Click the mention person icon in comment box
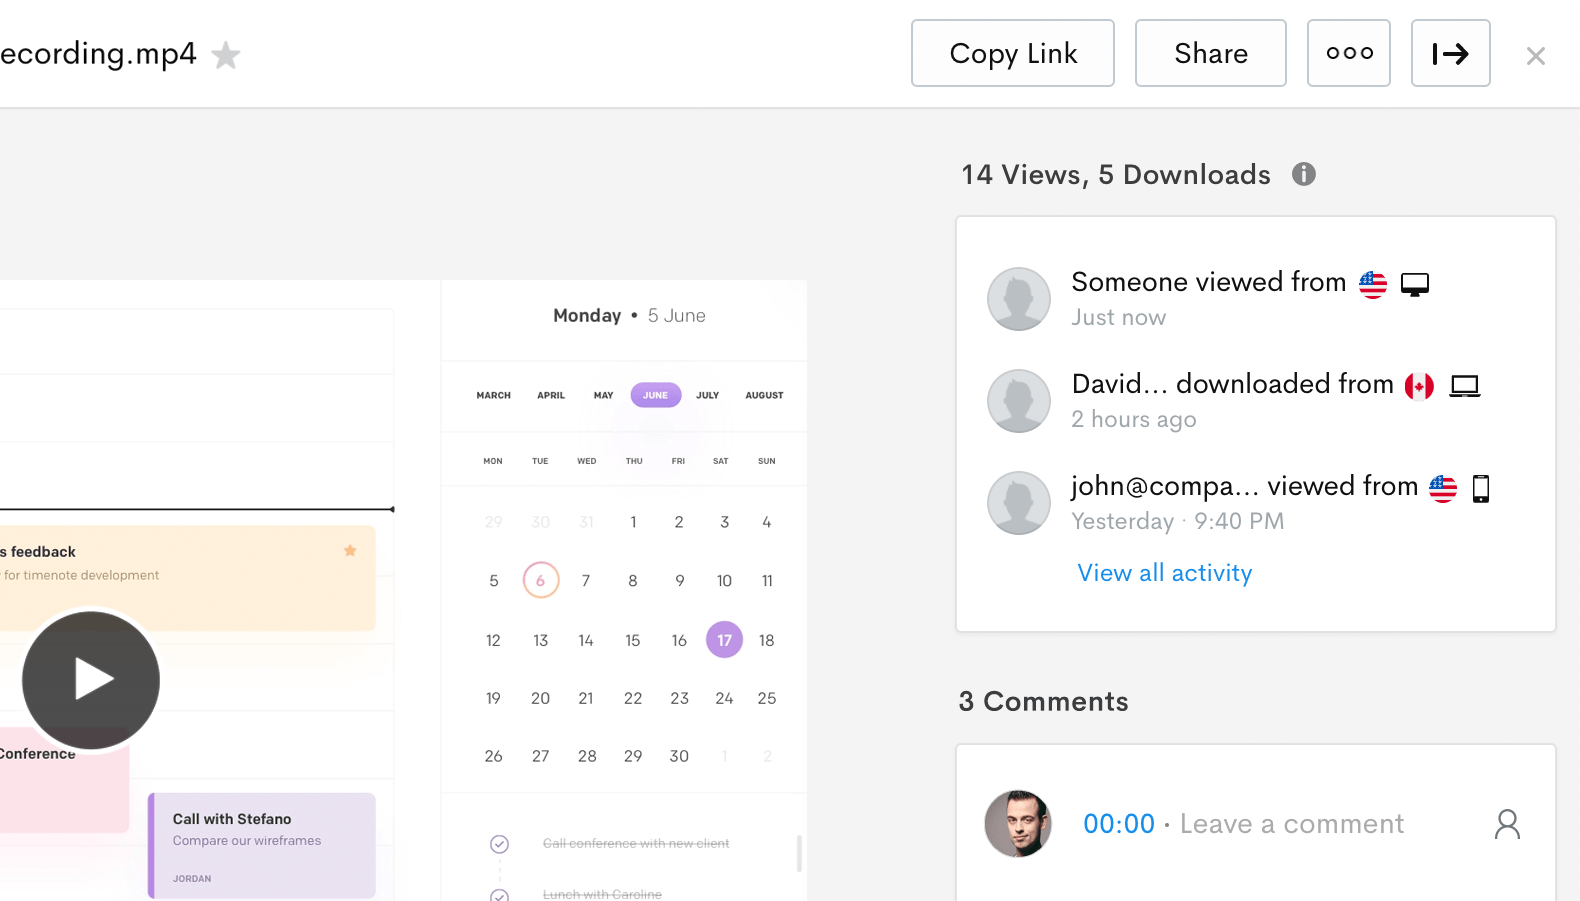 point(1507,824)
